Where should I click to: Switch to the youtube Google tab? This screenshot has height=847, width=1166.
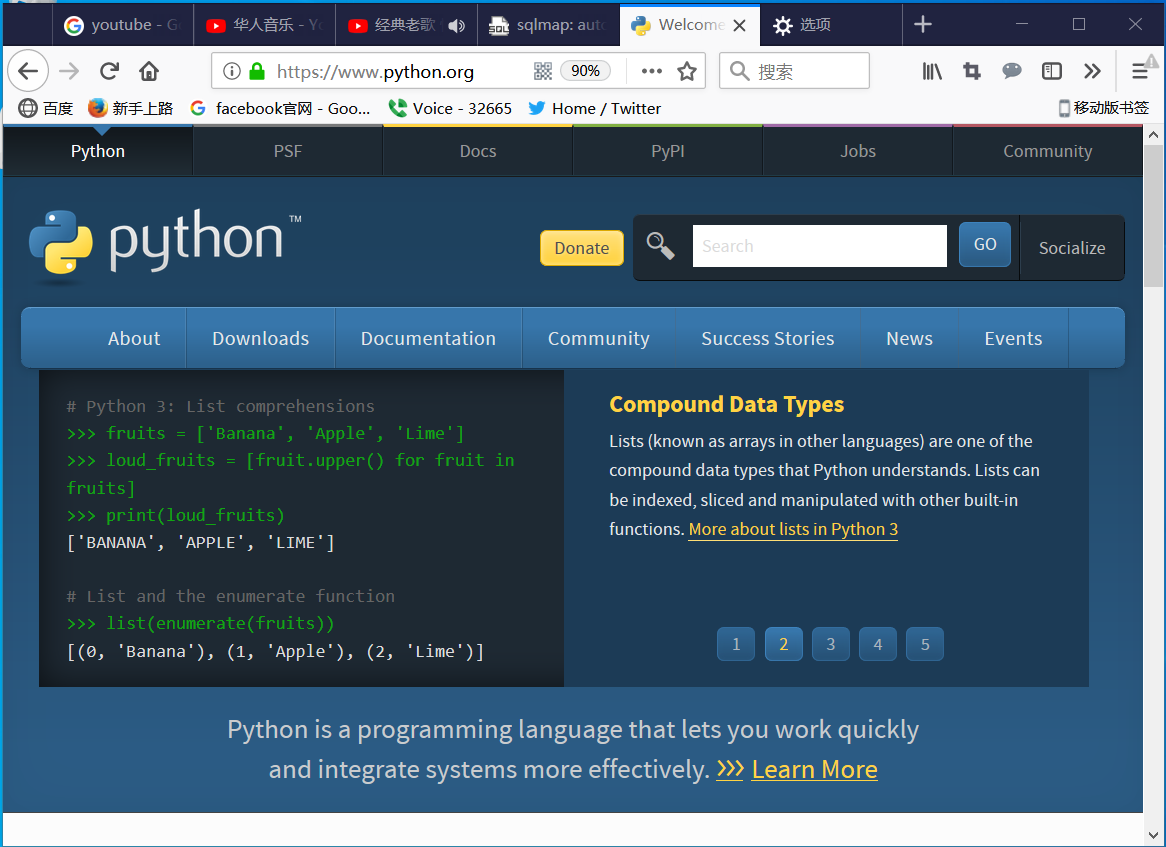click(123, 25)
